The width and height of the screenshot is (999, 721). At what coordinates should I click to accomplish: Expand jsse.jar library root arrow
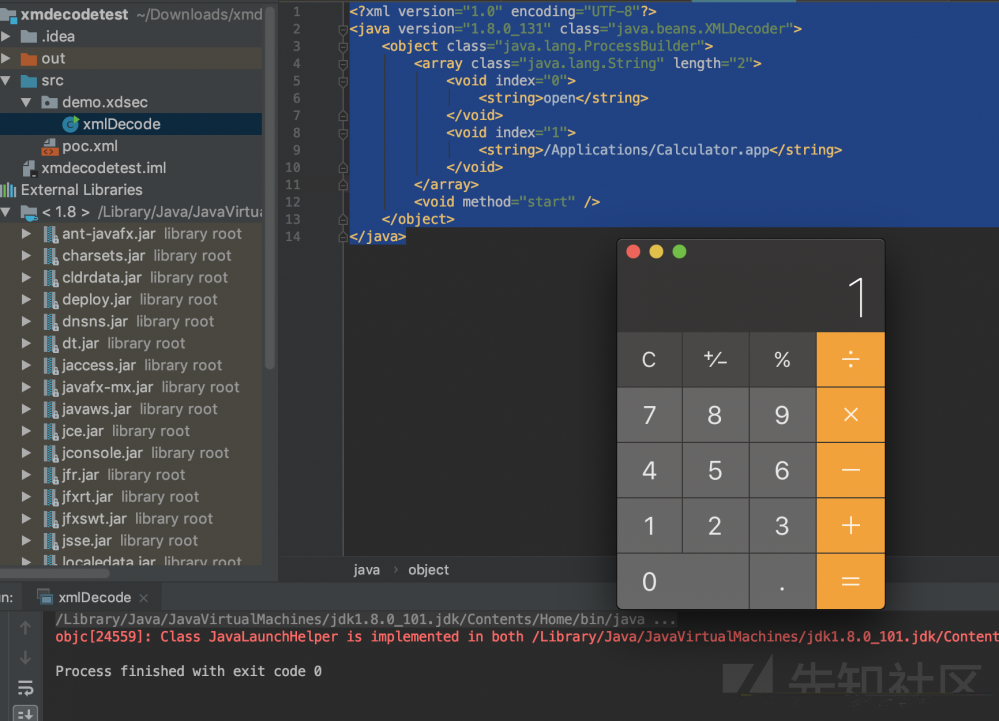click(x=26, y=540)
